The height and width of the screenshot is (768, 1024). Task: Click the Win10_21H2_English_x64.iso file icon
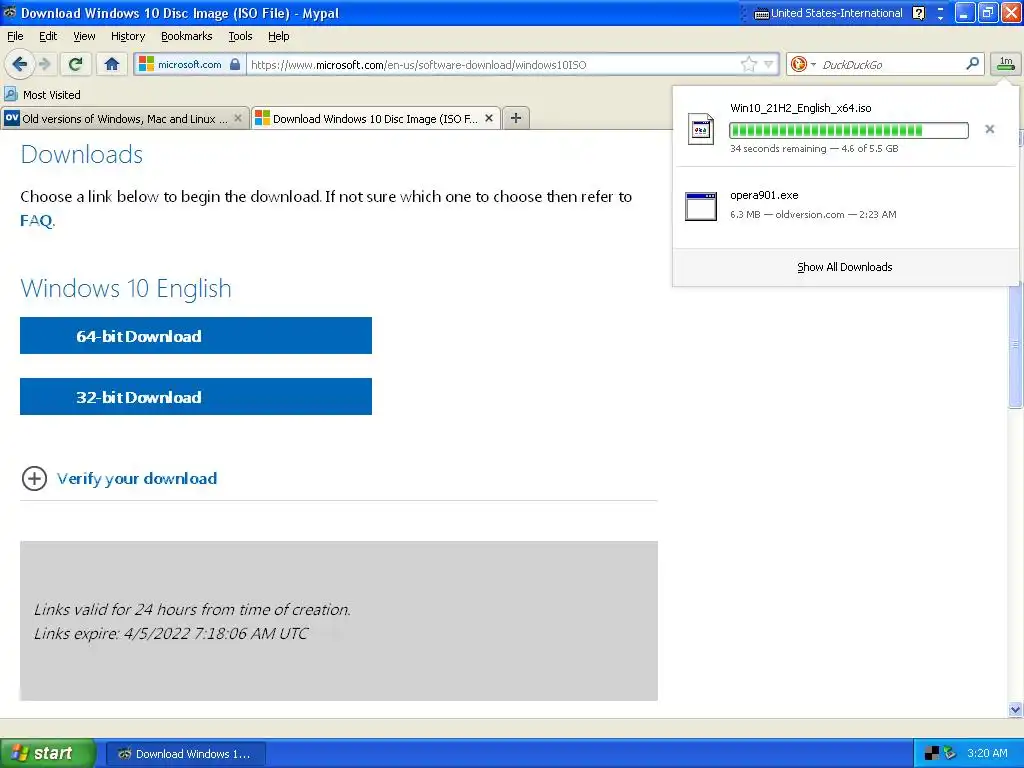tap(701, 129)
